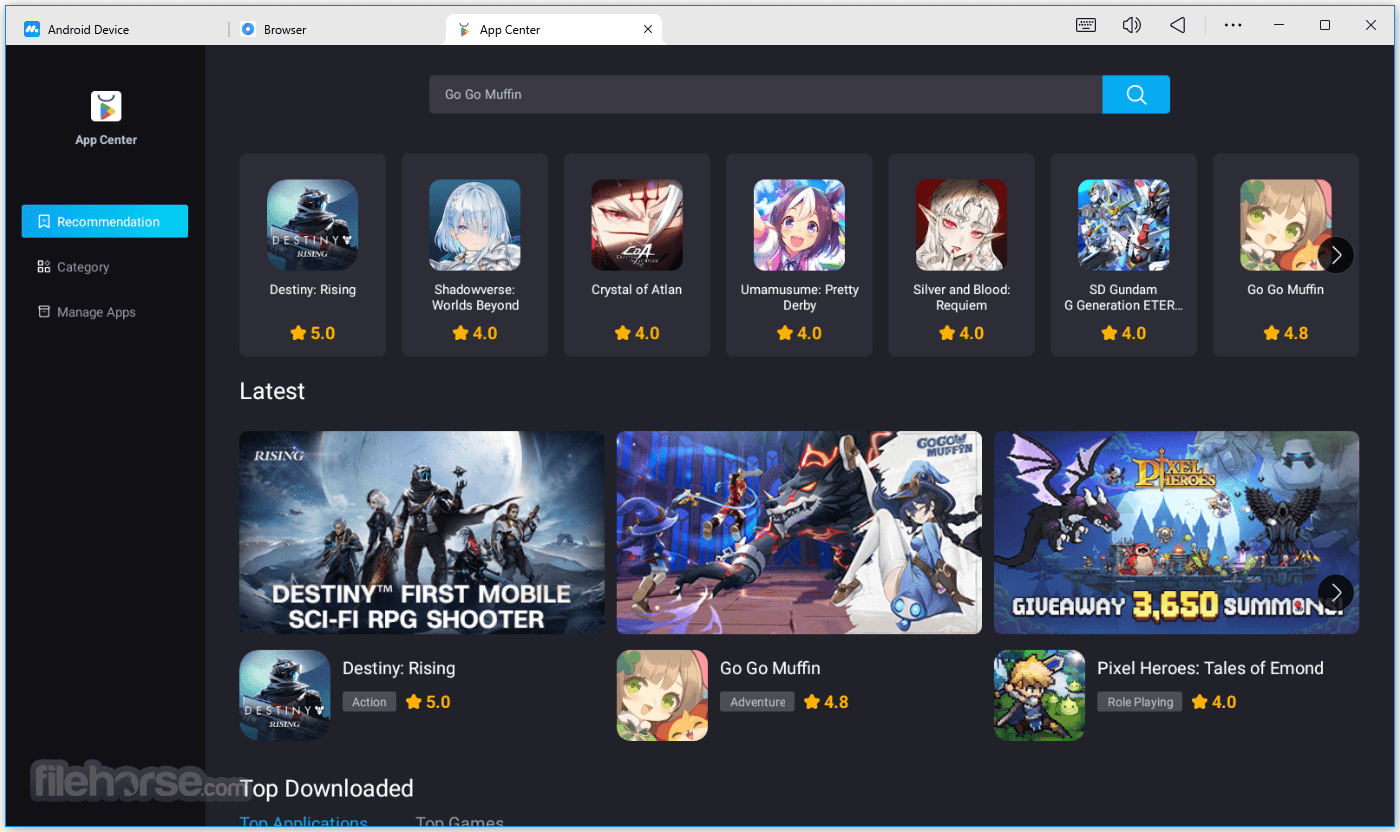1400x832 pixels.
Task: Click Go Go Muffin small icon under Latest
Action: coord(662,695)
